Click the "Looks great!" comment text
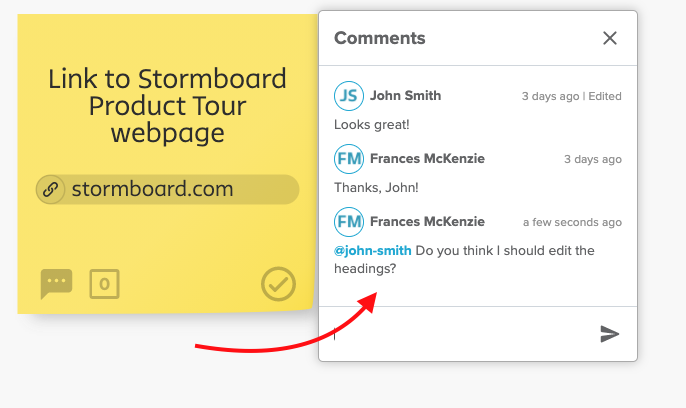Image resolution: width=686 pixels, height=408 pixels. [x=371, y=125]
